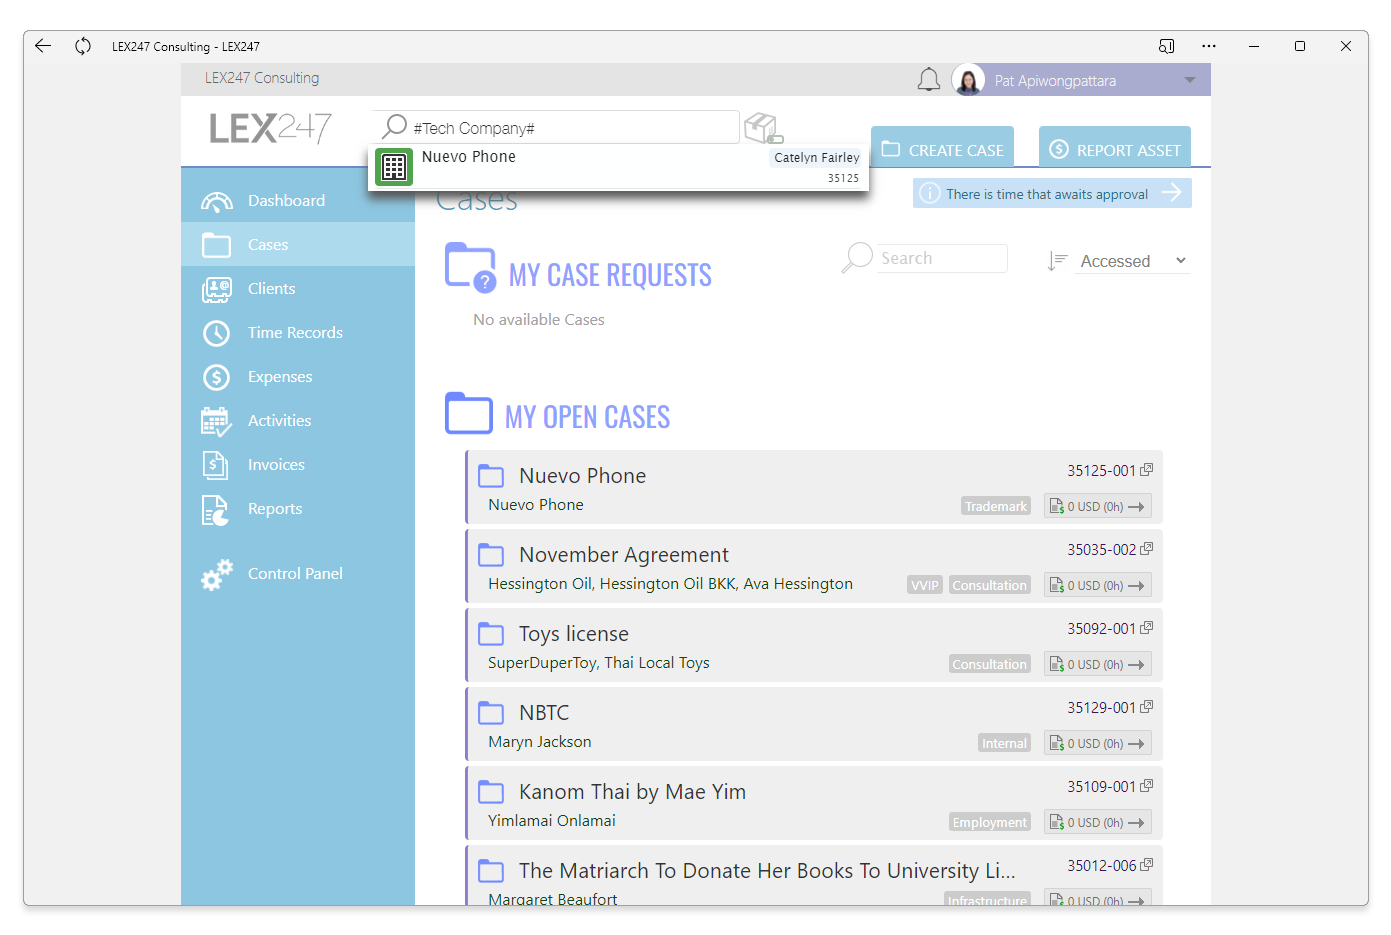This screenshot has width=1391, height=935.
Task: Expand the Pat Apiwongpattara user menu
Action: (1190, 80)
